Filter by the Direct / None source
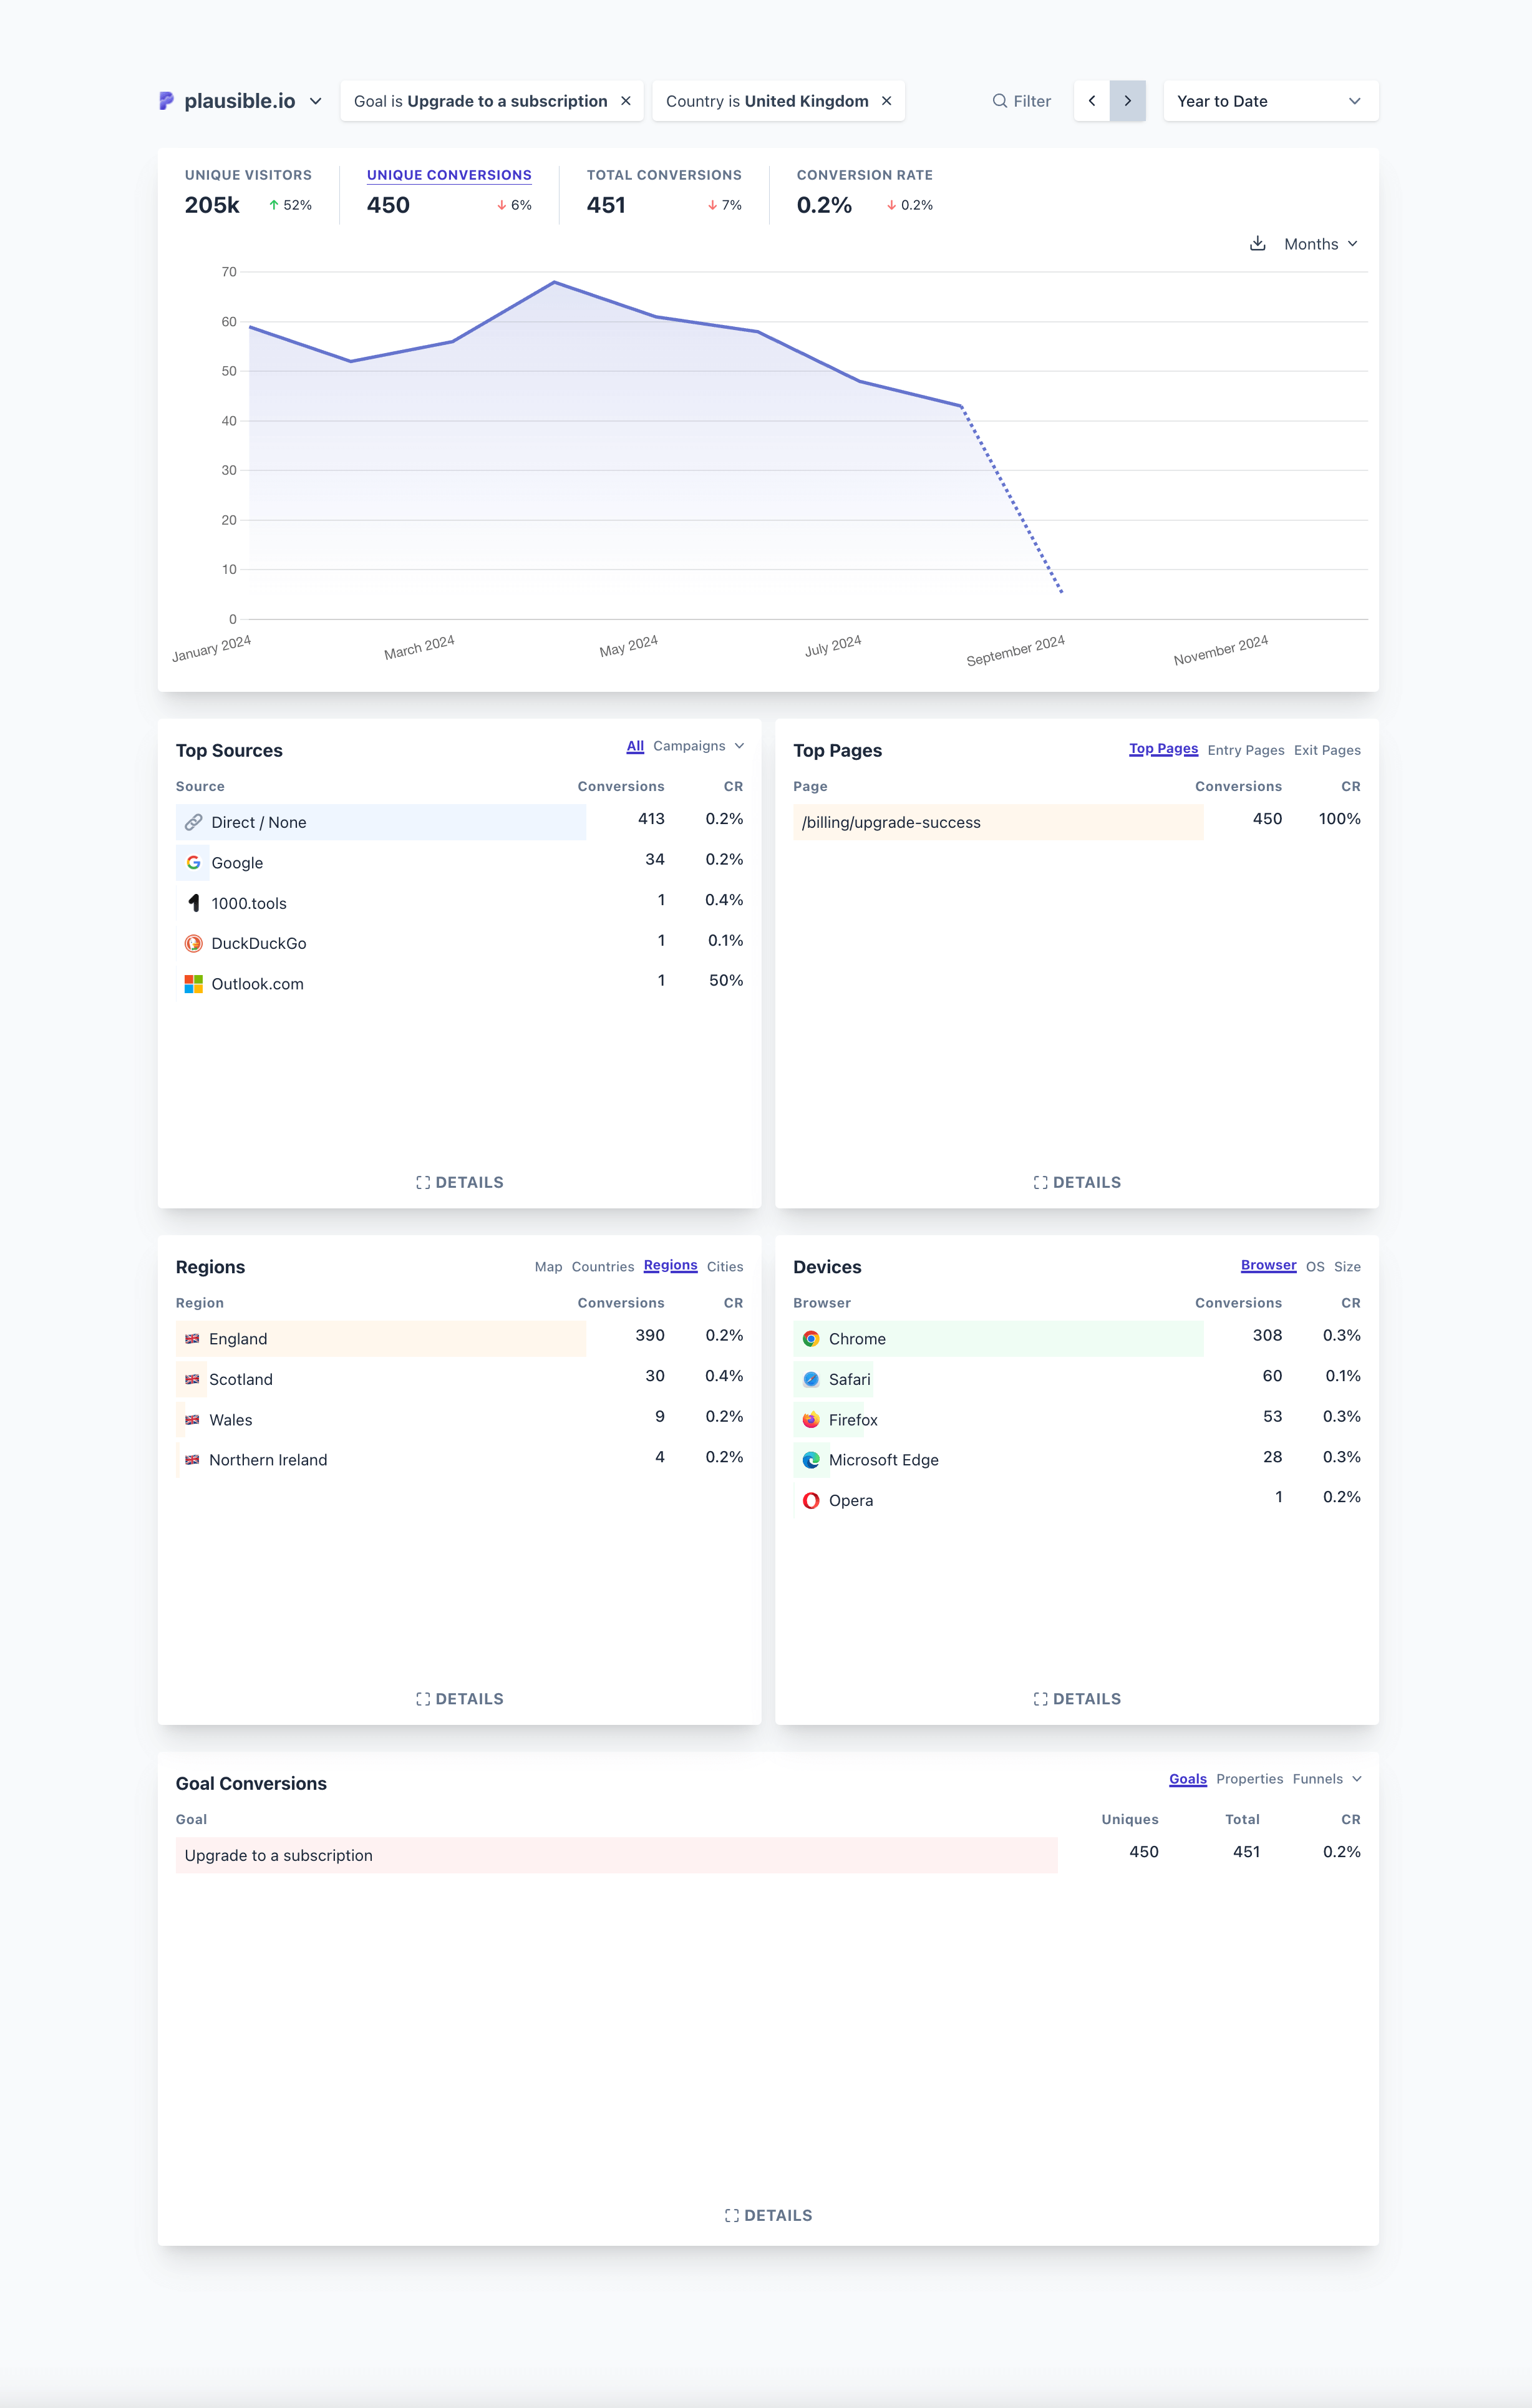 [x=259, y=822]
